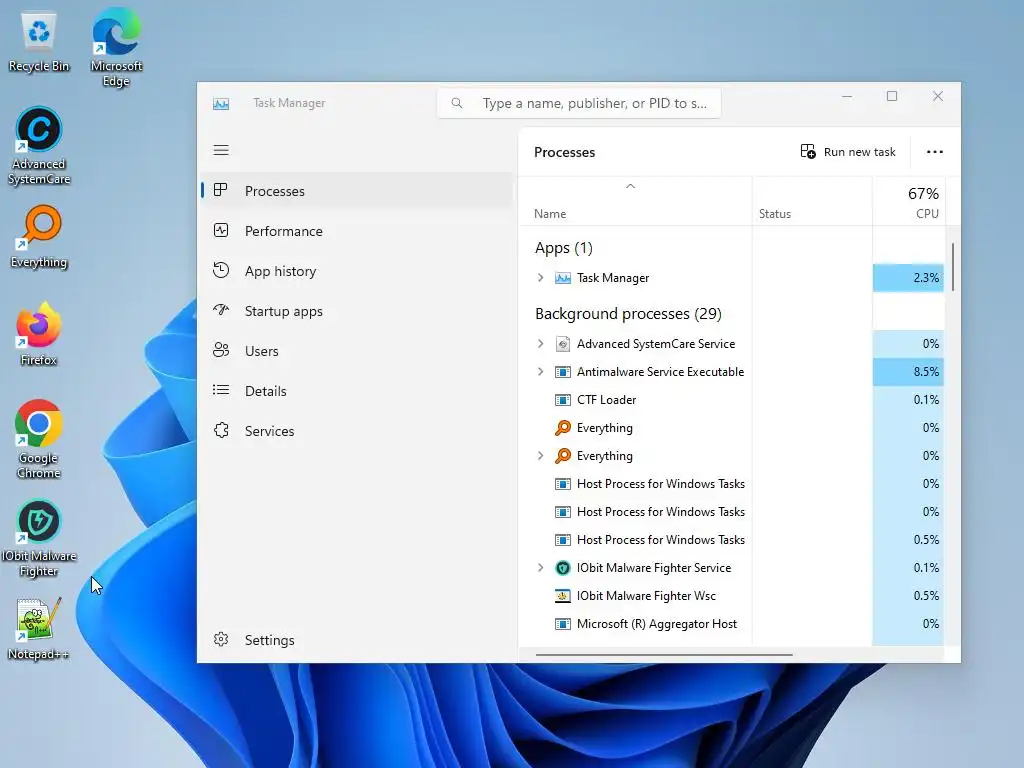Select the Advanced SystemCare desktop shortcut
The width and height of the screenshot is (1024, 768).
click(x=39, y=146)
